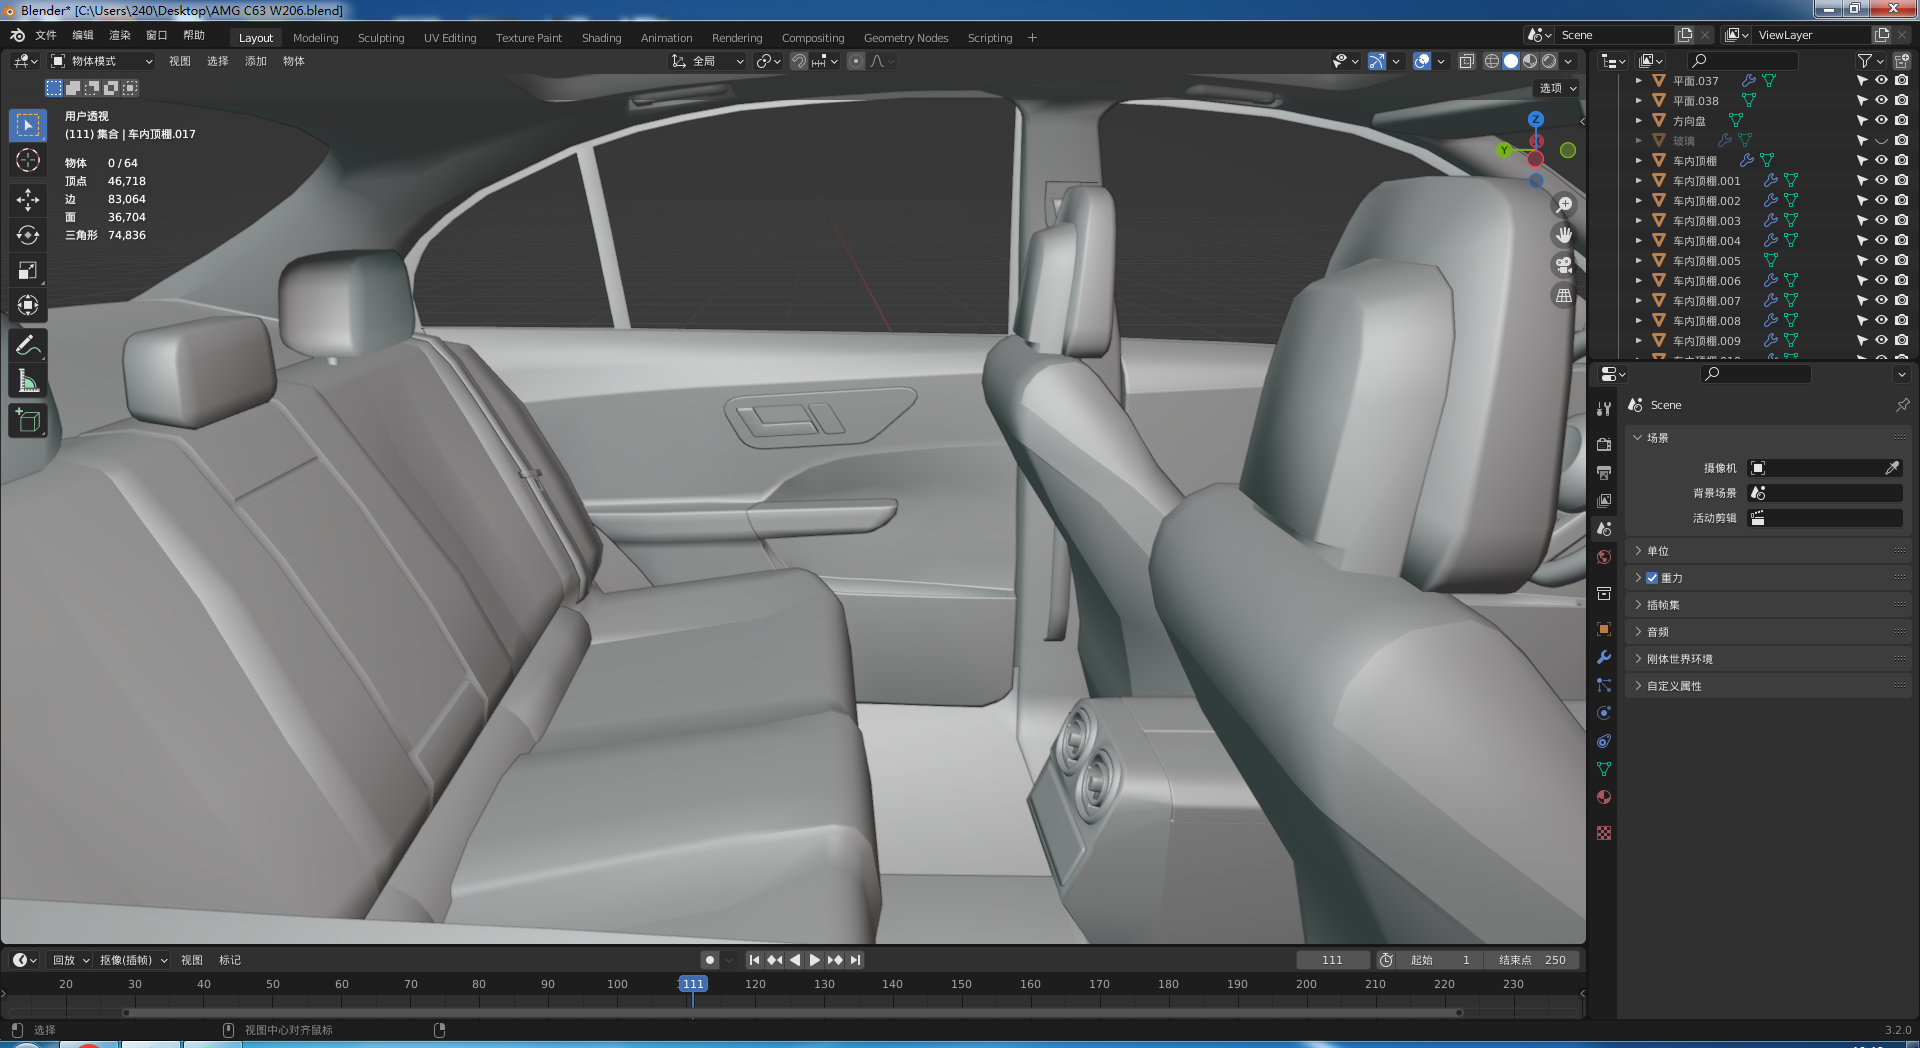Screen dimensions: 1920x1048
Task: Switch to the Shading workspace tab
Action: 602,38
